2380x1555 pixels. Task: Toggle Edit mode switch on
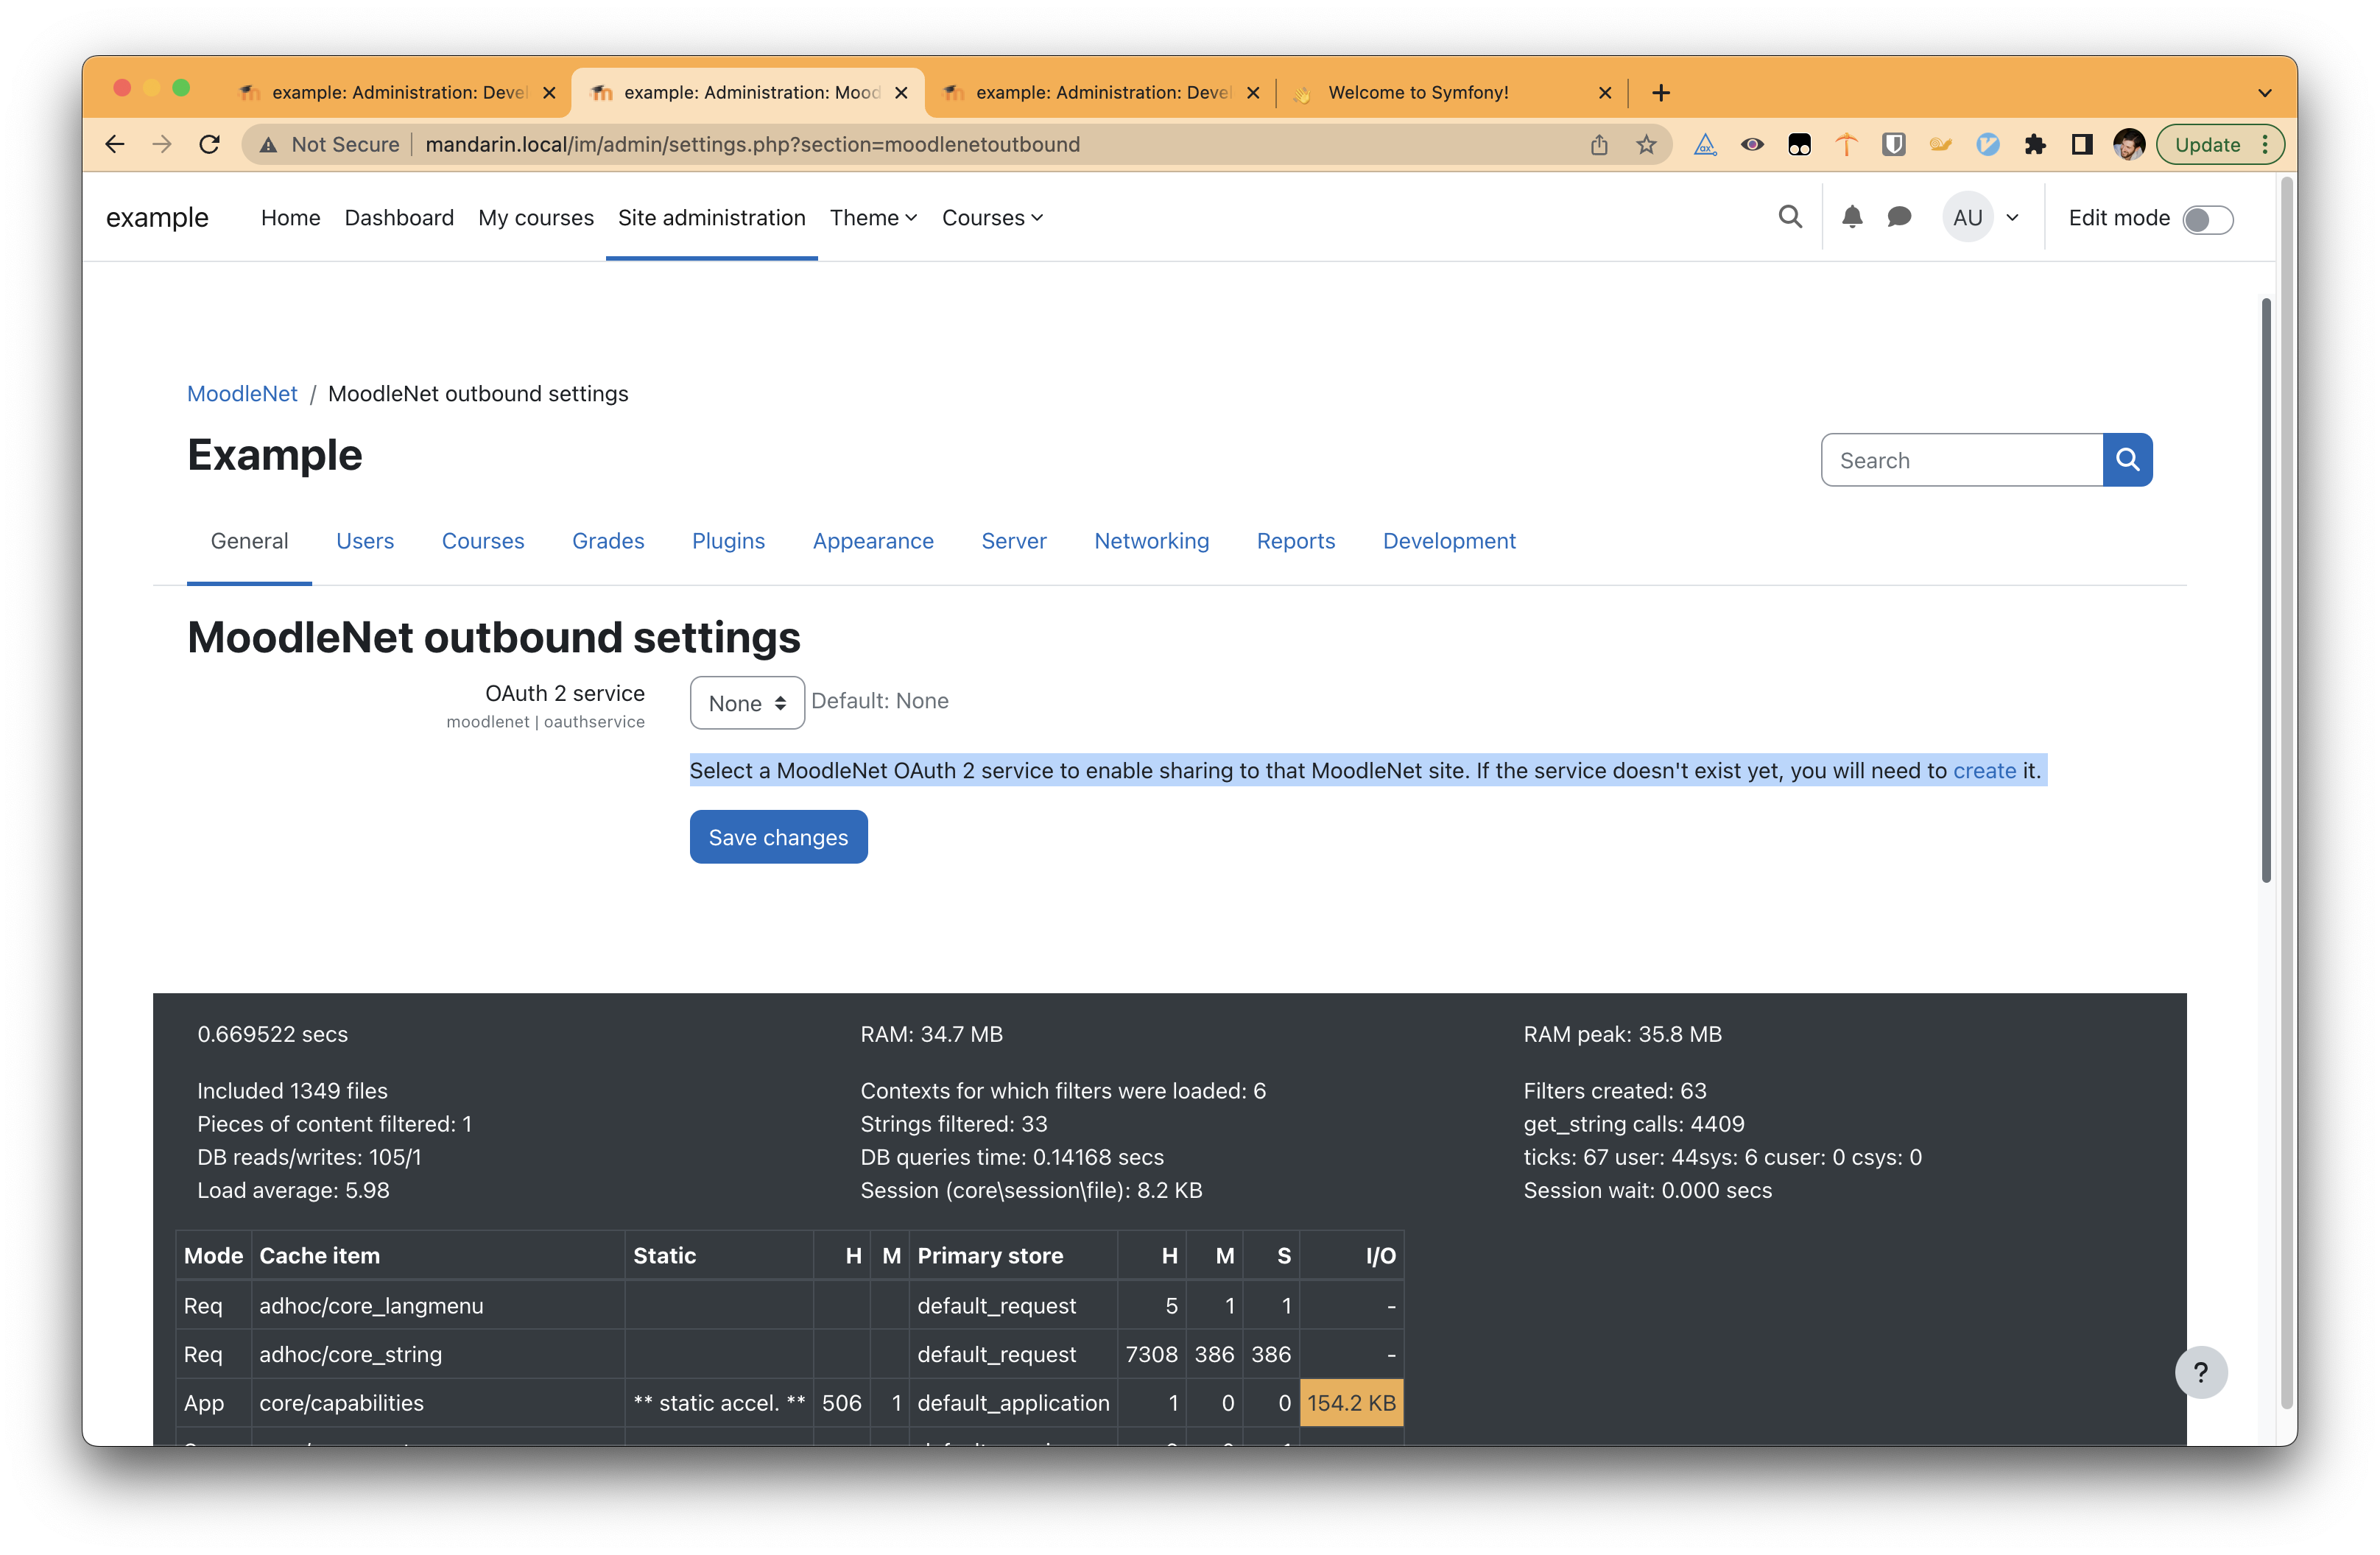(2207, 219)
